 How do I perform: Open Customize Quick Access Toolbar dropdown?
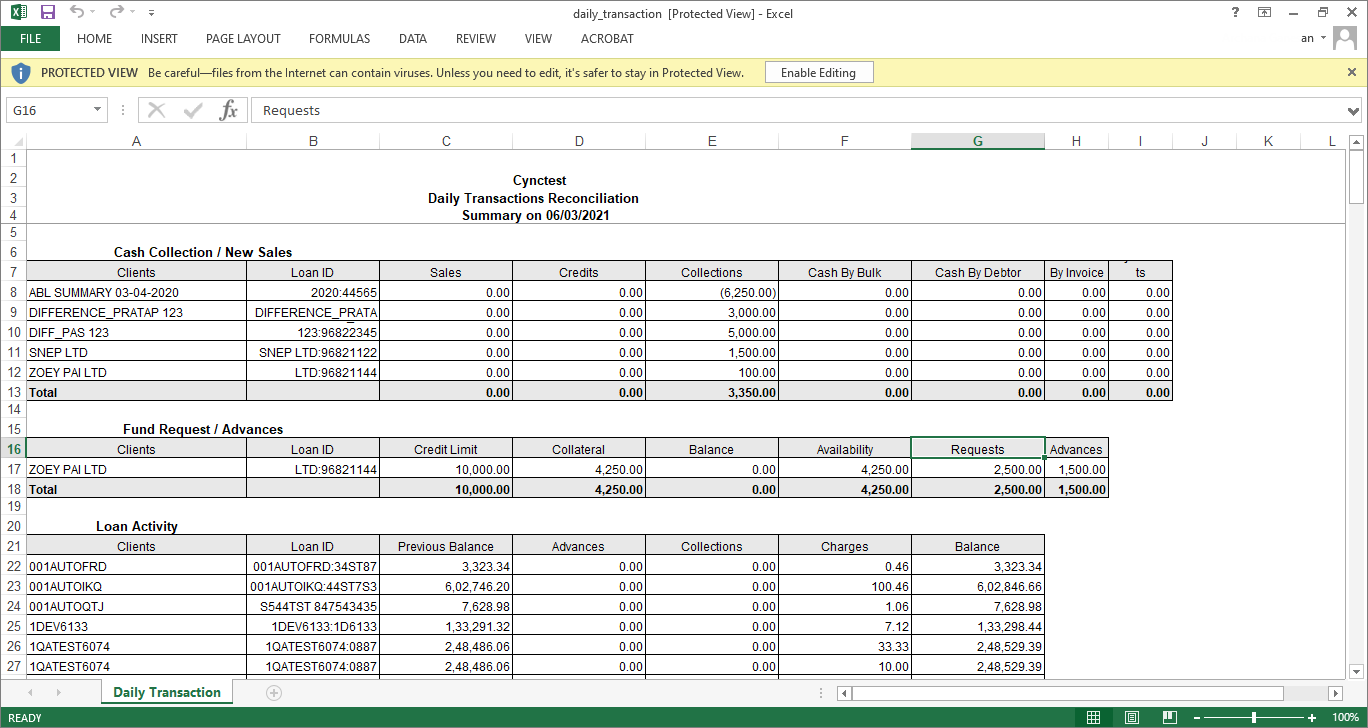pos(151,13)
